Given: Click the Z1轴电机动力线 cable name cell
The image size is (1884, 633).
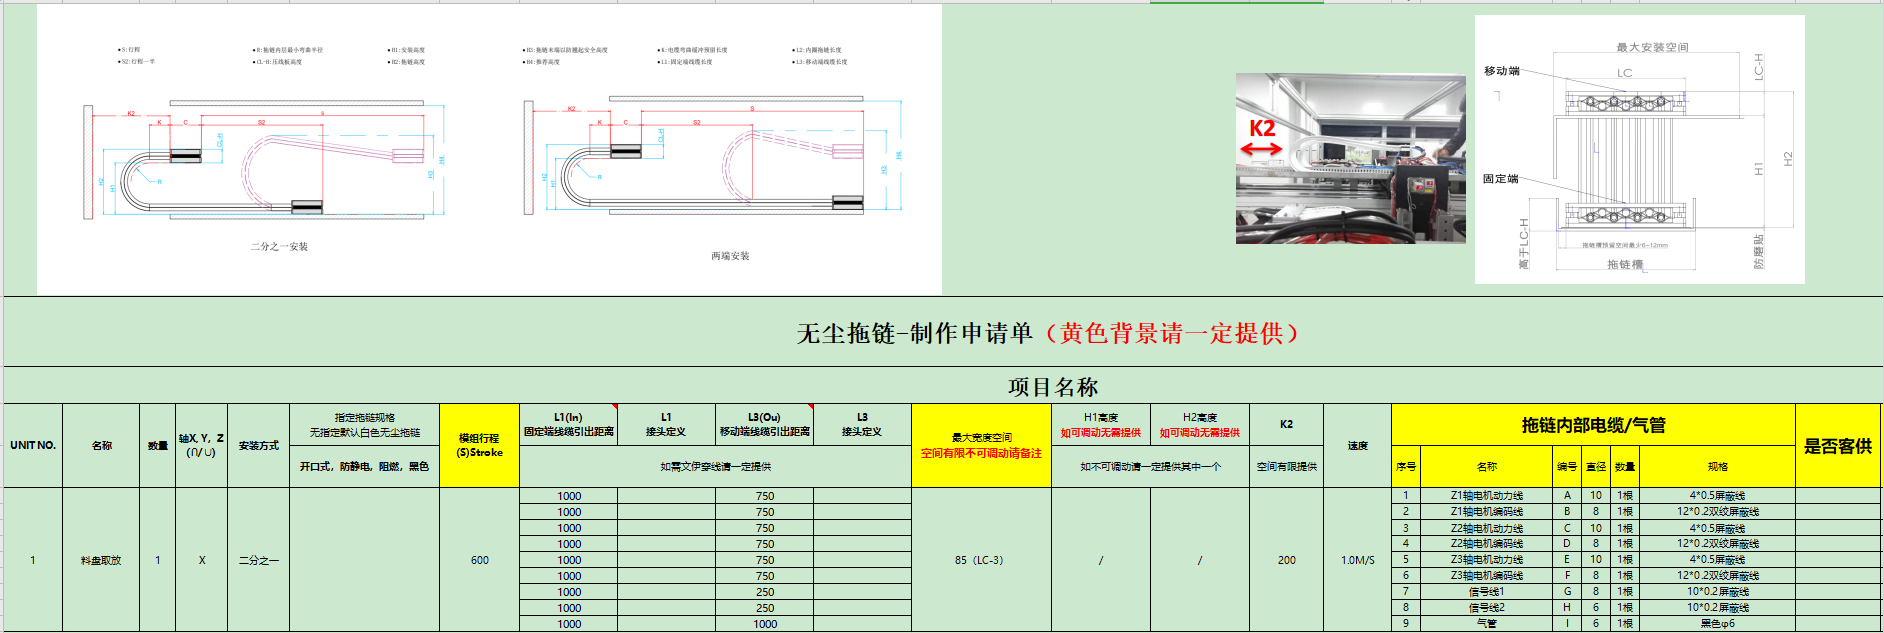Looking at the screenshot, I should tap(1486, 495).
